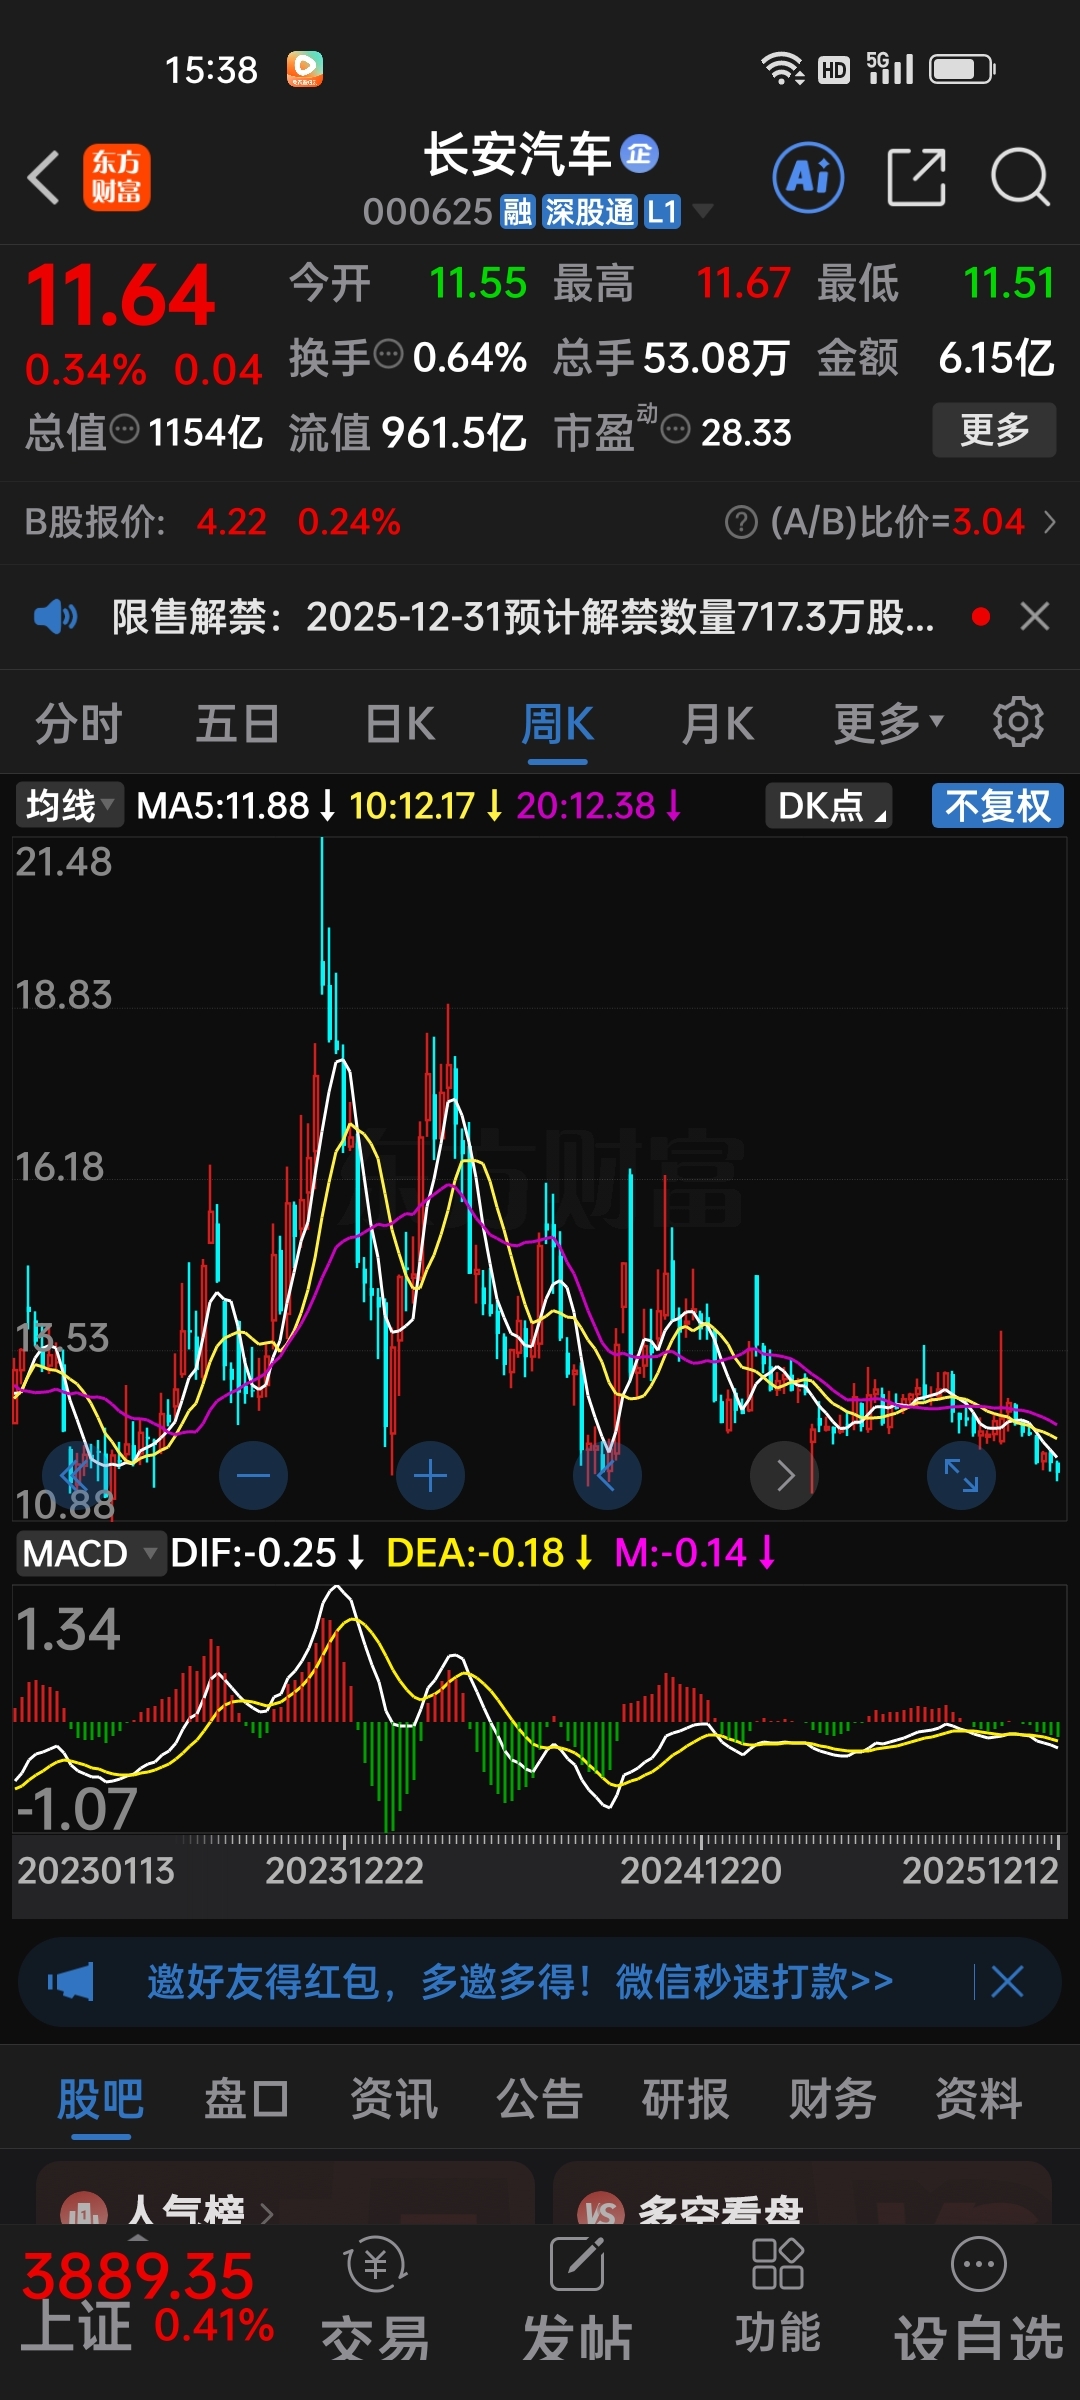Tap the share export icon
Image resolution: width=1080 pixels, height=2400 pixels.
[917, 177]
